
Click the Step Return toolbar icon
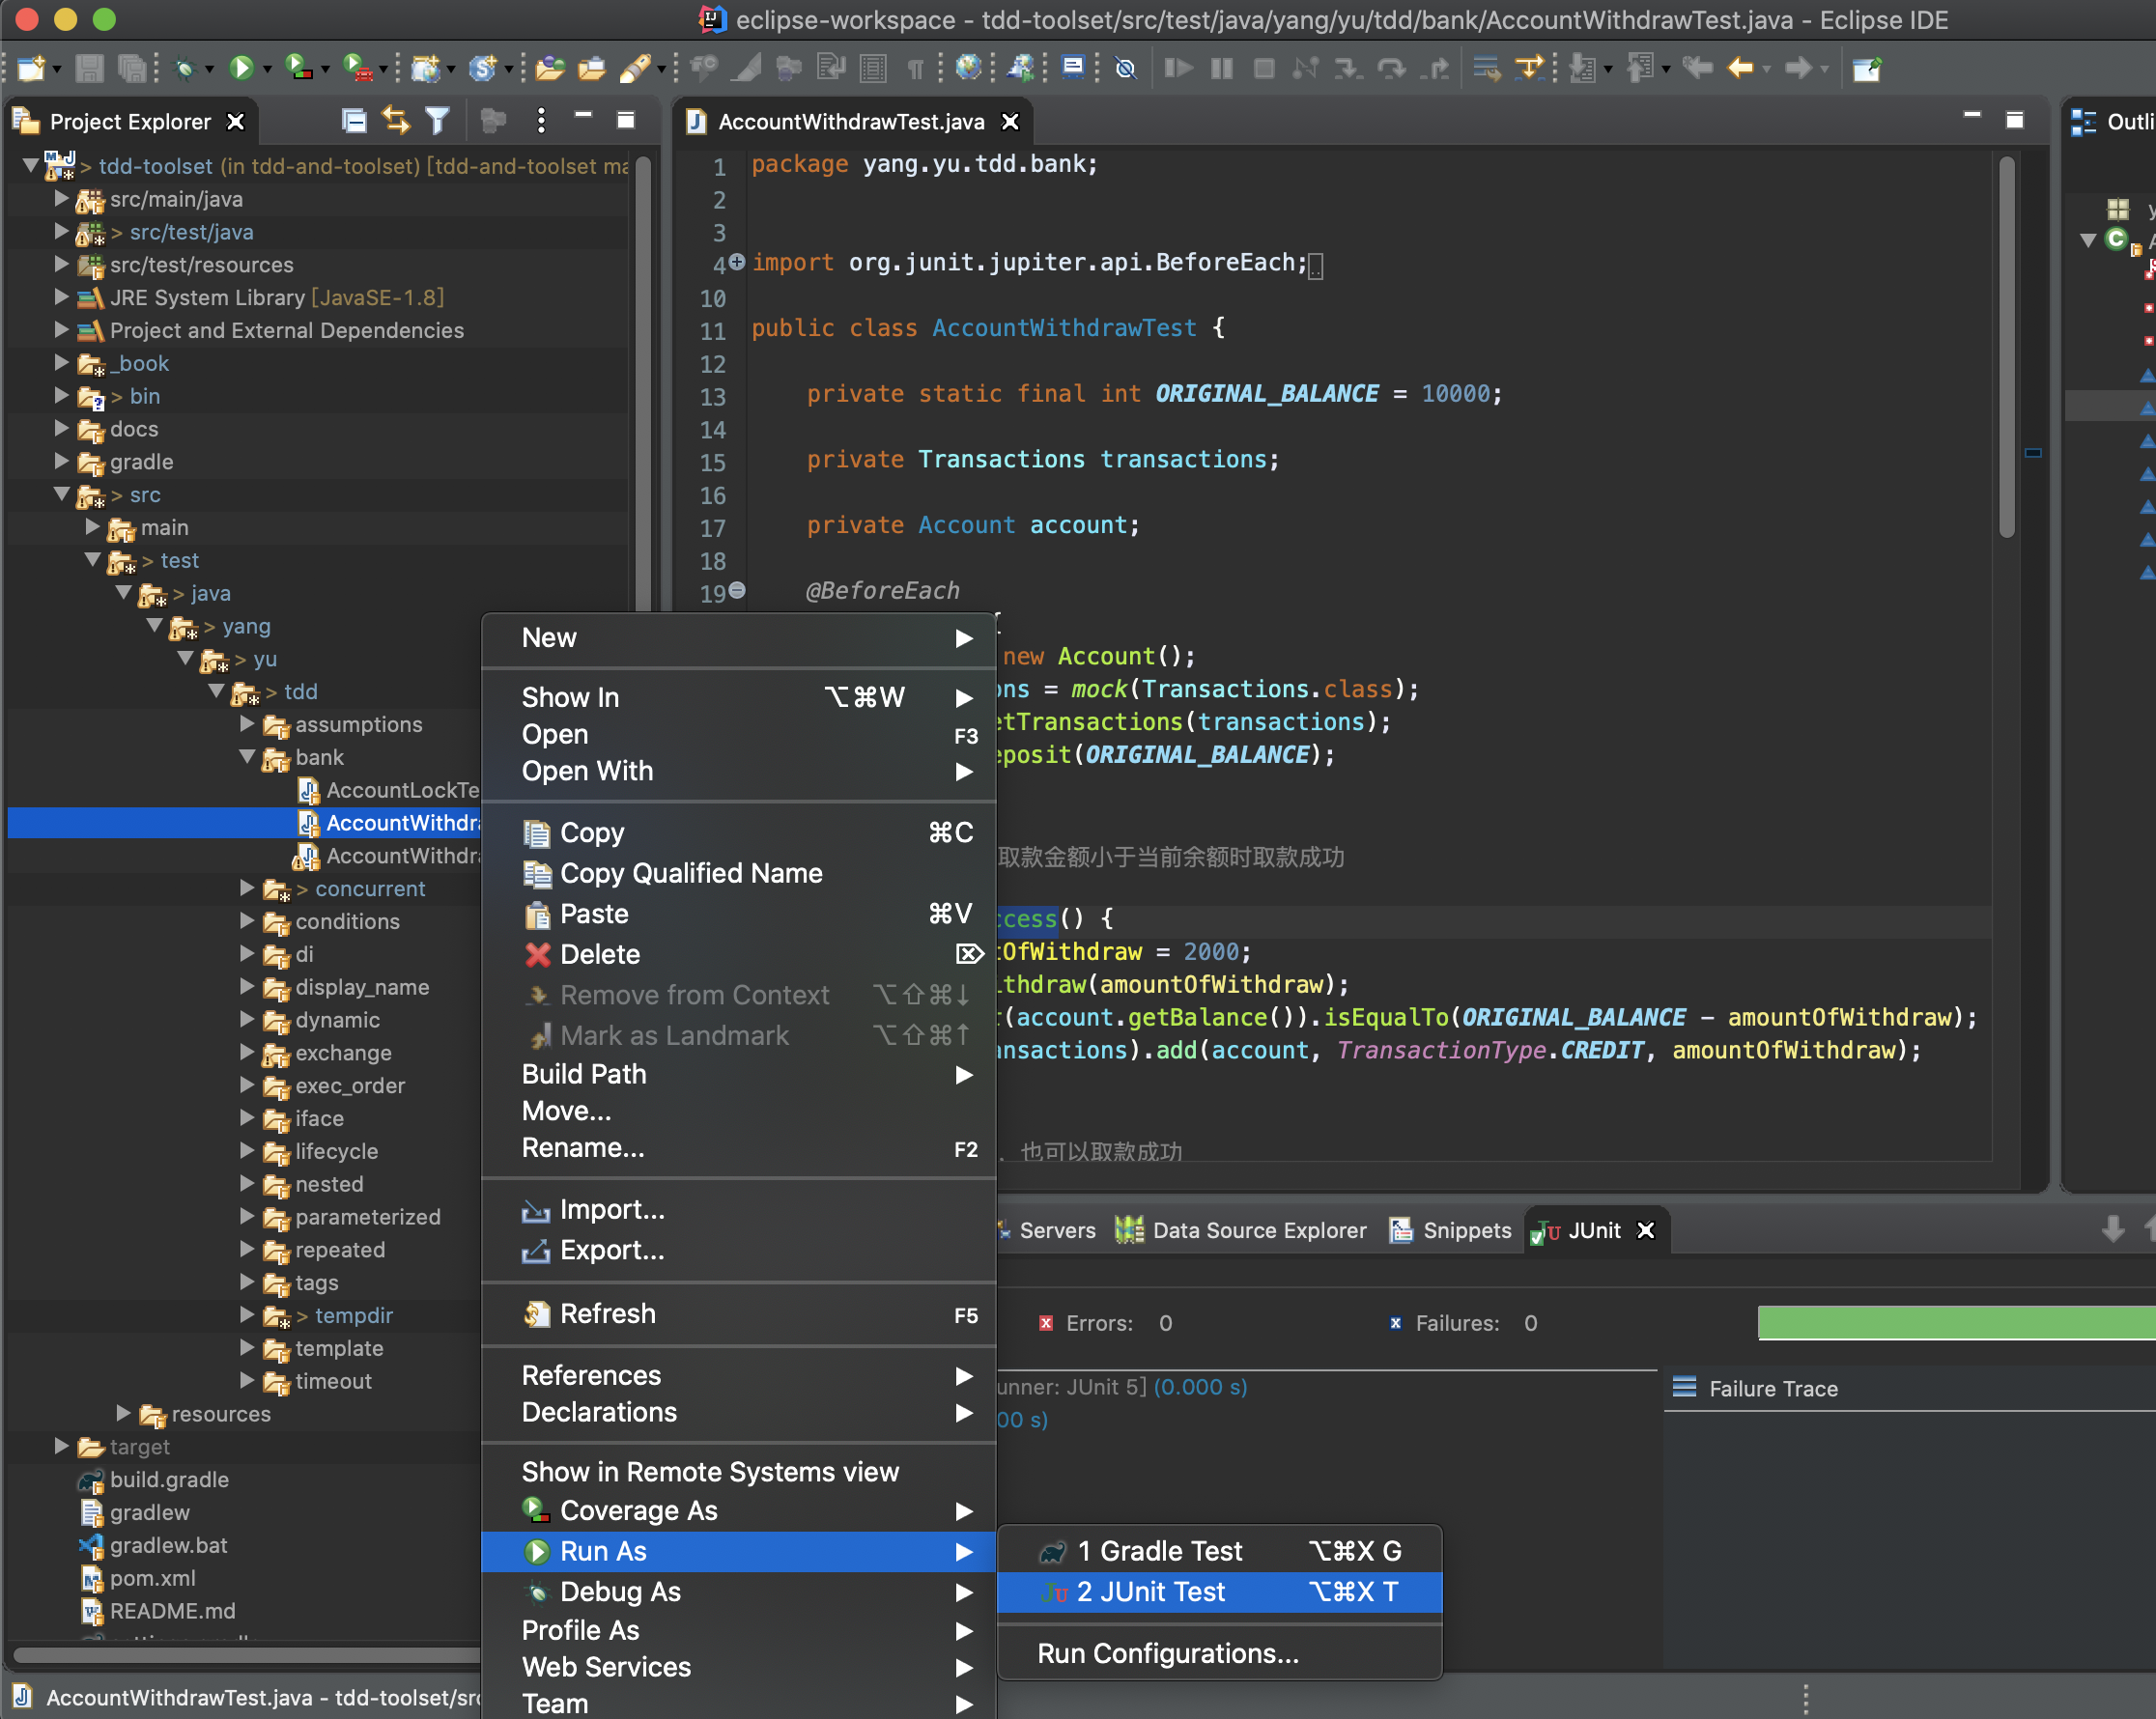[x=1437, y=68]
